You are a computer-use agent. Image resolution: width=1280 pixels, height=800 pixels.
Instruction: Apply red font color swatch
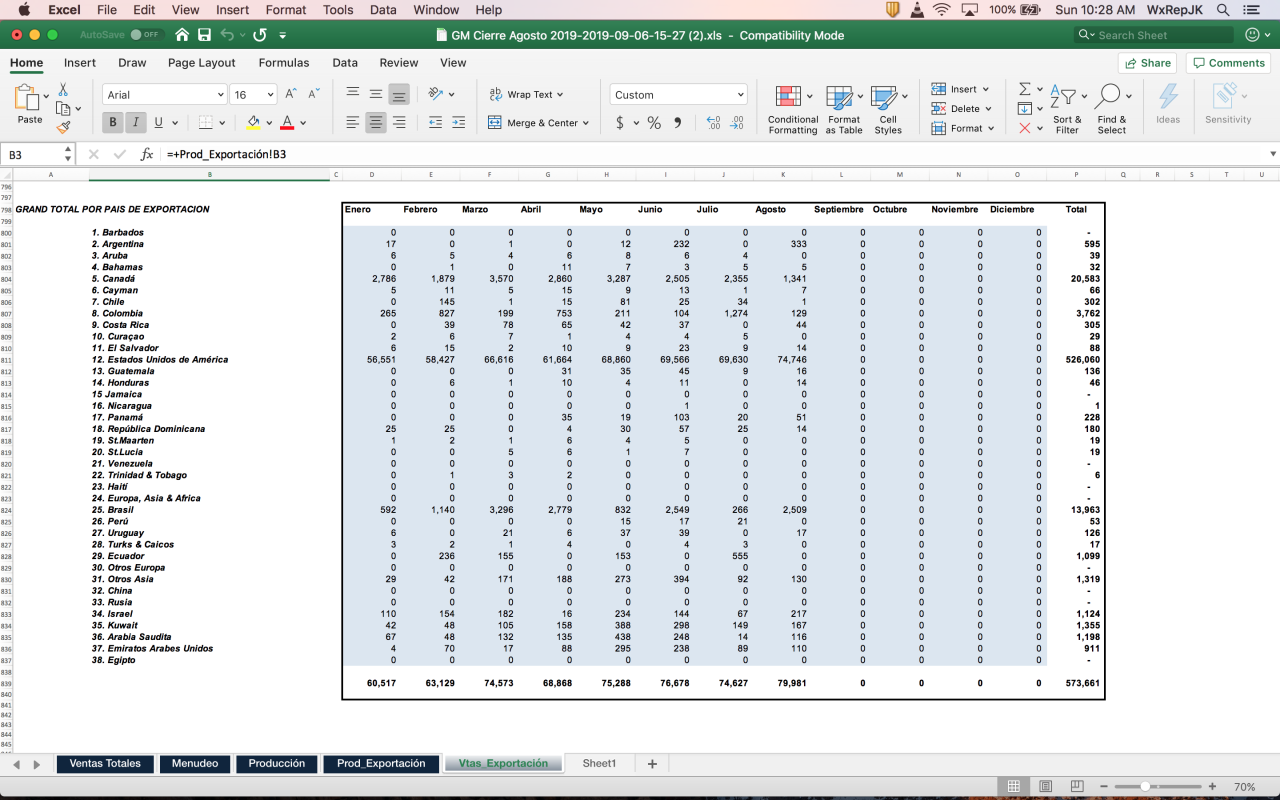[x=287, y=123]
